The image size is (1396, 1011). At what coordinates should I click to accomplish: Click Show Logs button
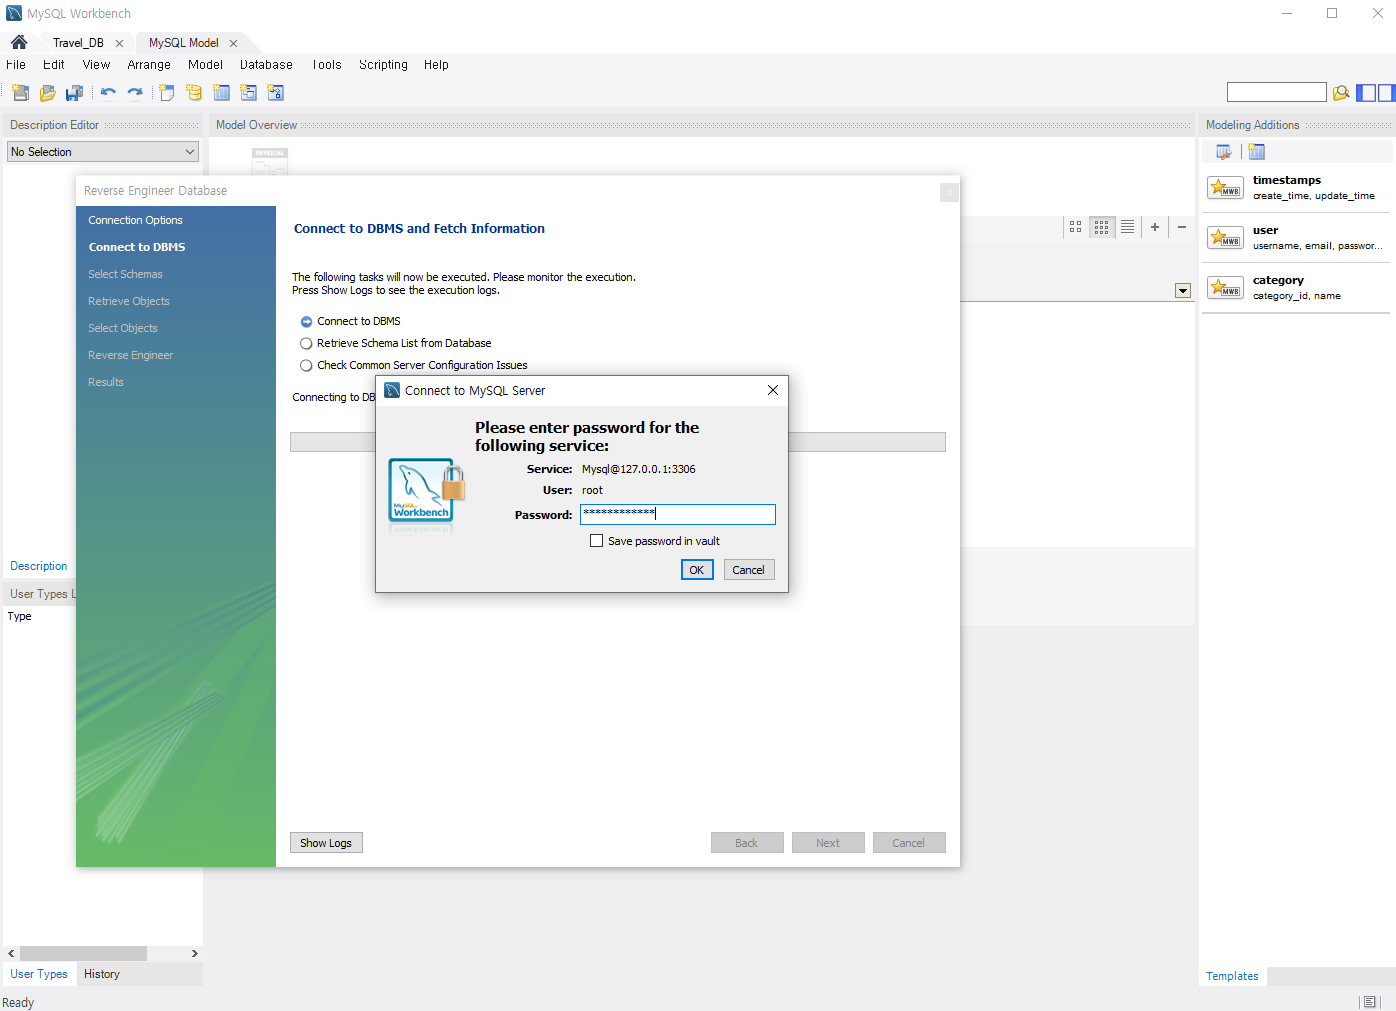[326, 843]
